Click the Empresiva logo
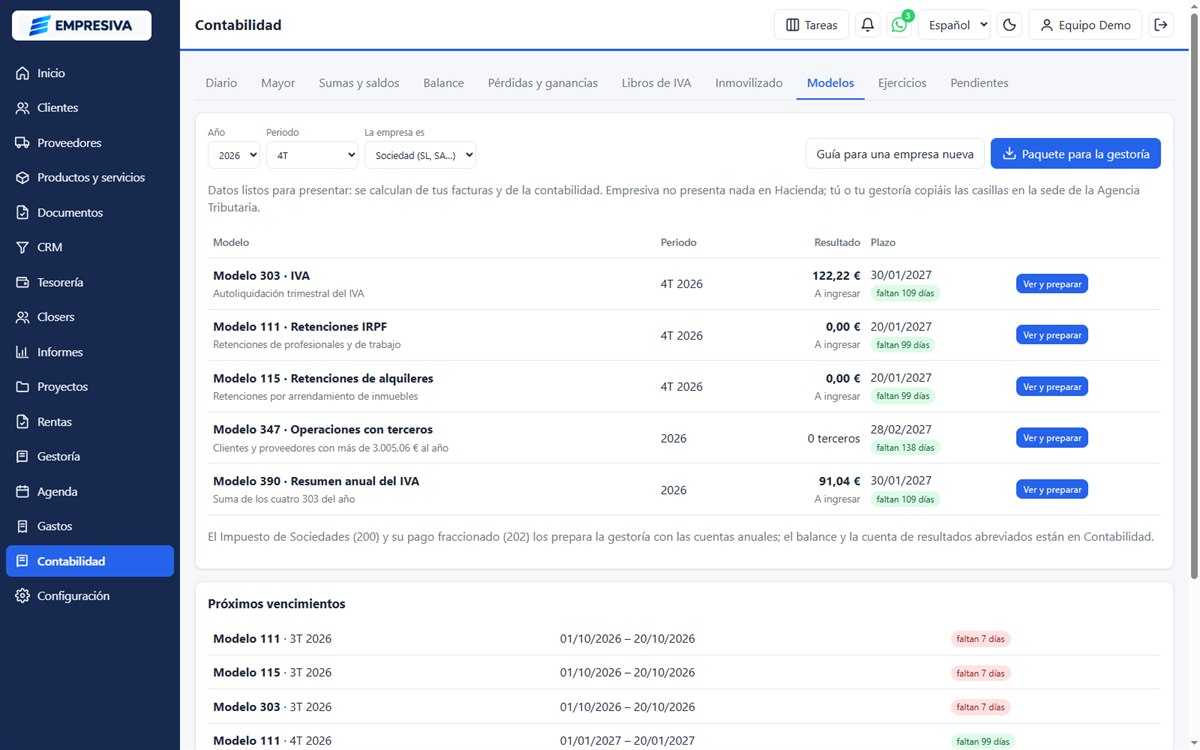Image resolution: width=1200 pixels, height=750 pixels. (81, 25)
